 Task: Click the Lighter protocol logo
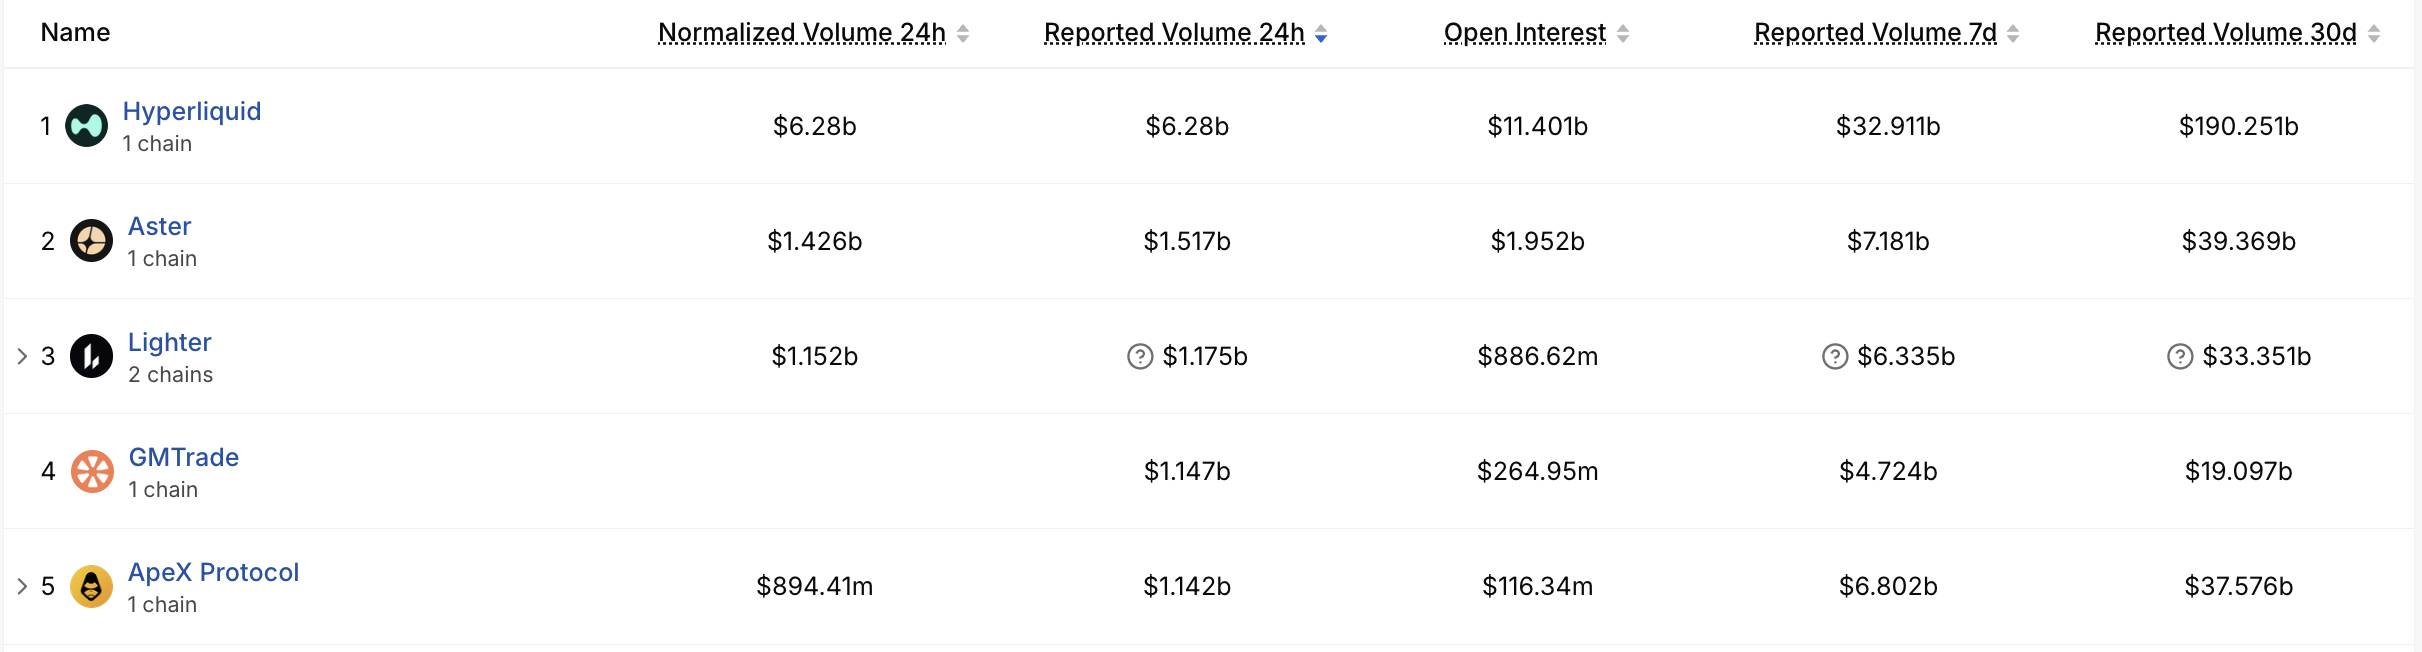pos(91,356)
